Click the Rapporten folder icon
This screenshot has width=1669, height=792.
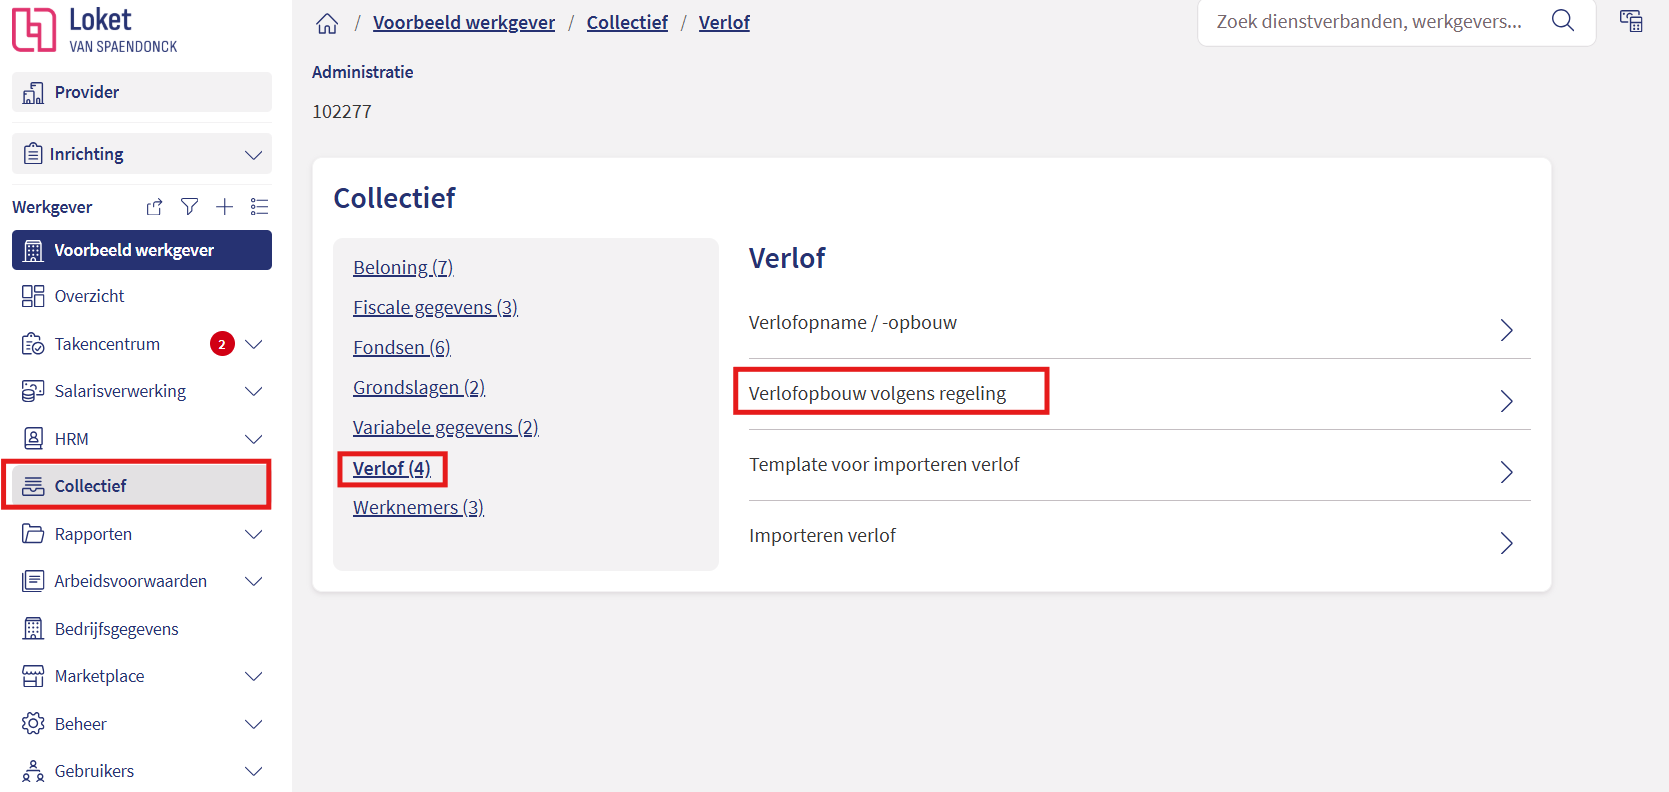(33, 534)
